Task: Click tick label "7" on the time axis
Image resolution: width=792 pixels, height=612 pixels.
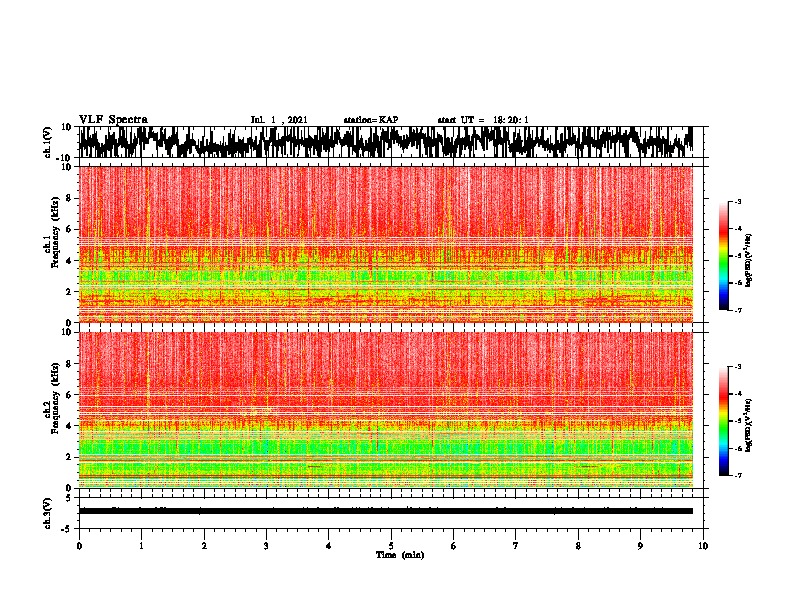Action: pos(516,546)
